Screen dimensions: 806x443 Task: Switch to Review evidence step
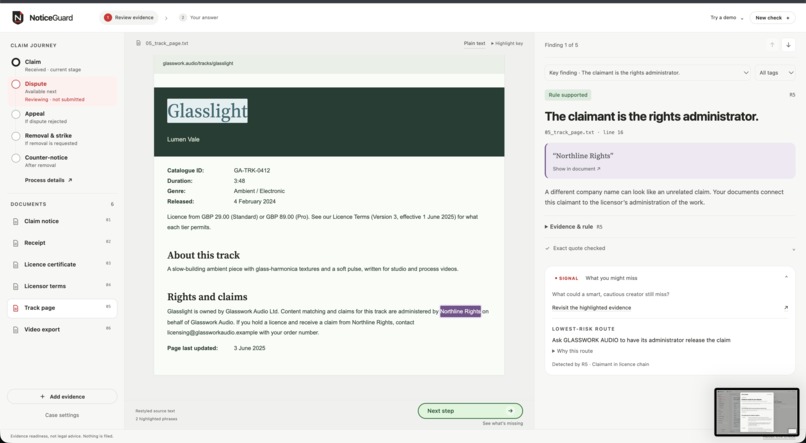(x=129, y=17)
